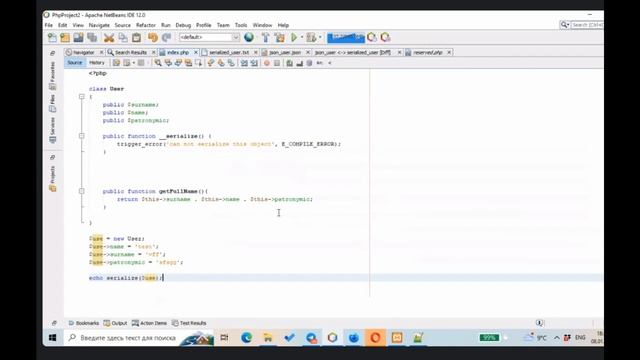Click the Shift Line Left icon
Image resolution: width=640 pixels, height=360 pixels.
click(x=244, y=63)
